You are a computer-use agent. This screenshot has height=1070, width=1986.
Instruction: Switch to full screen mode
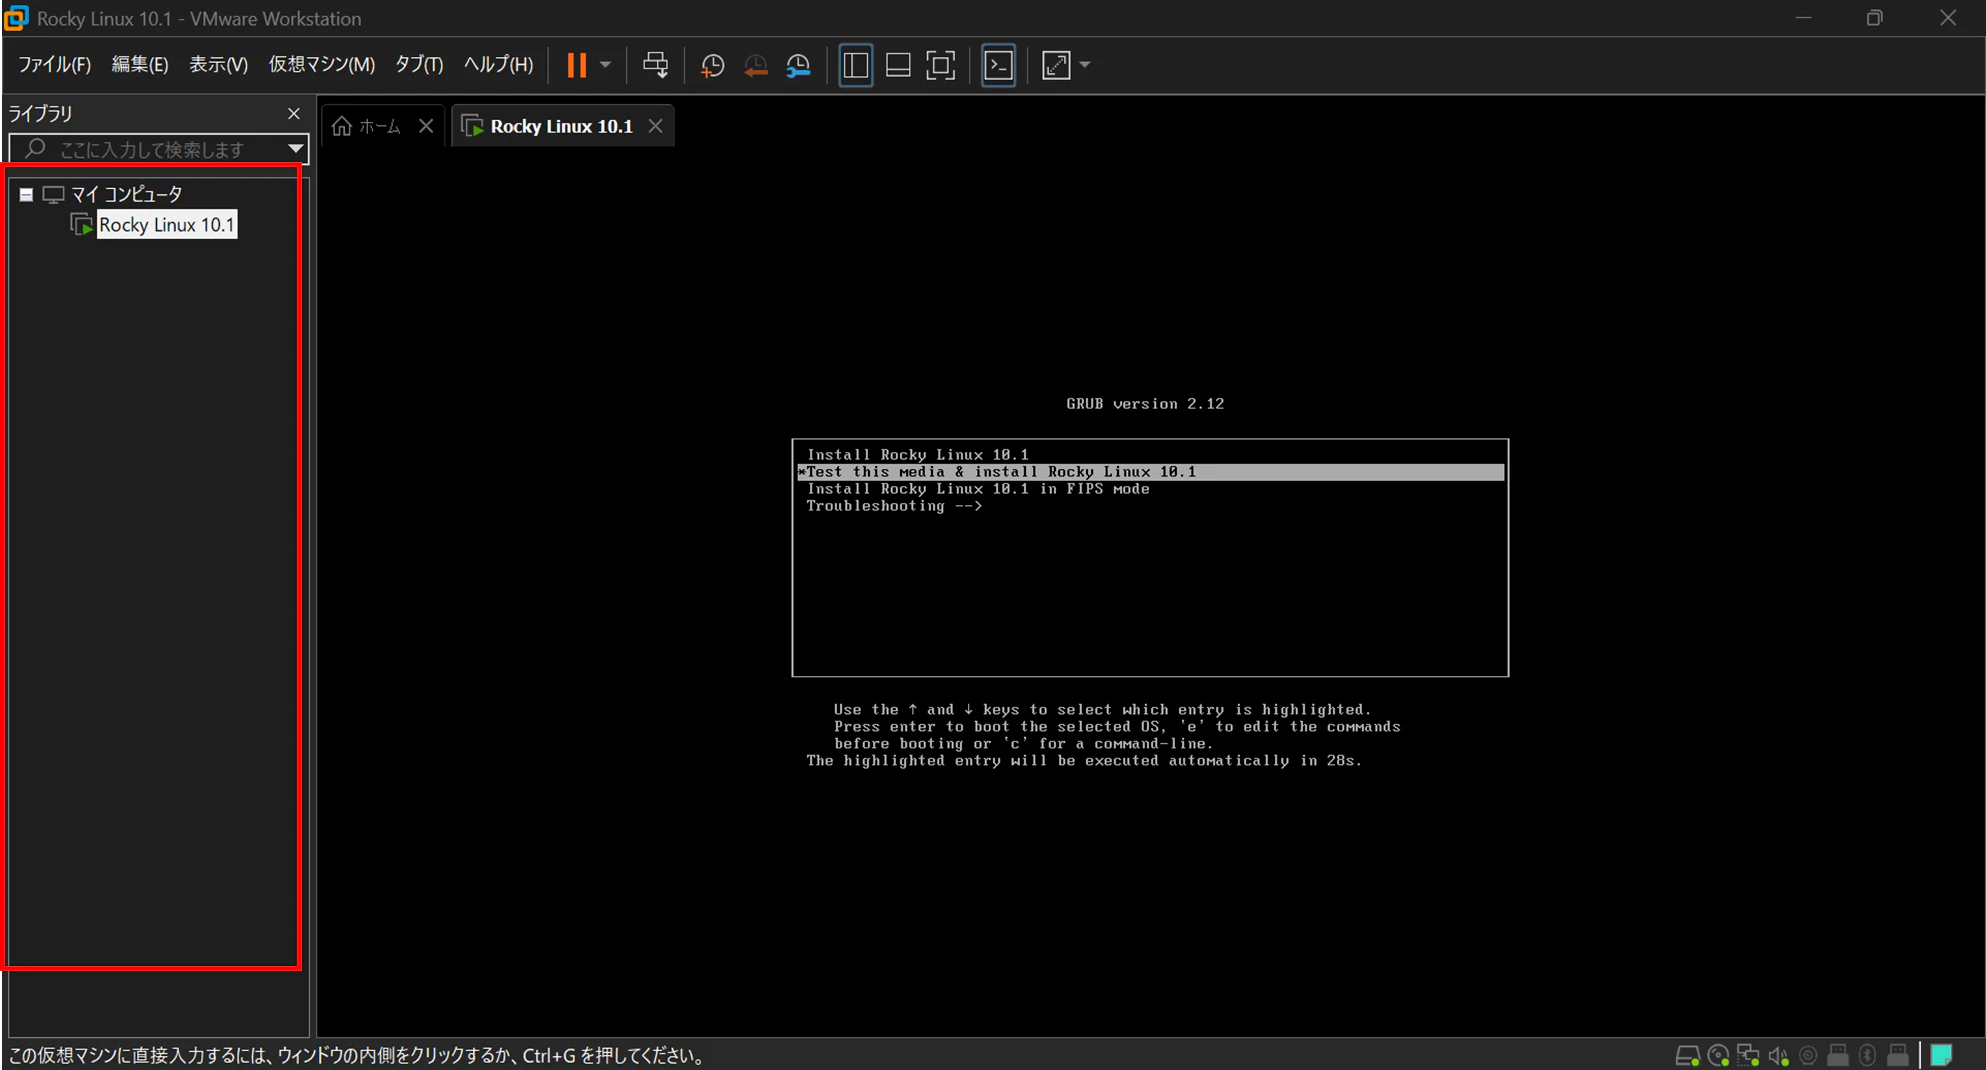(941, 66)
